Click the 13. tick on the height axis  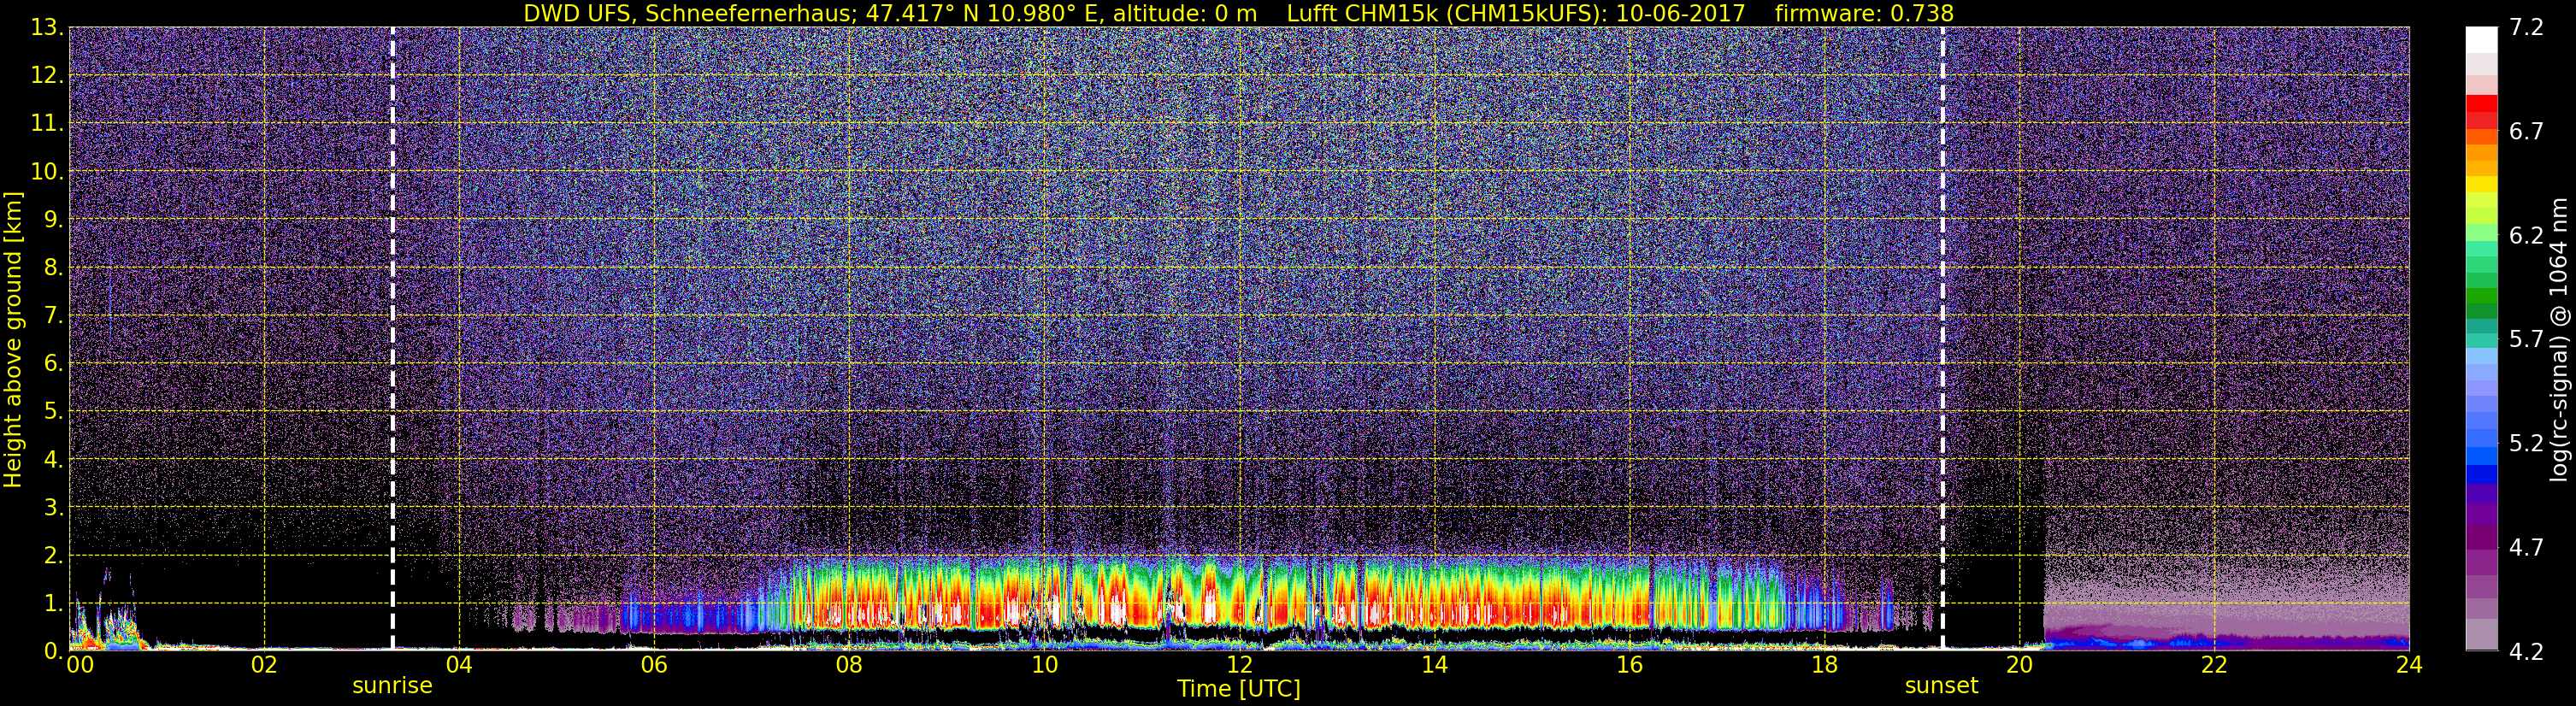pos(47,28)
